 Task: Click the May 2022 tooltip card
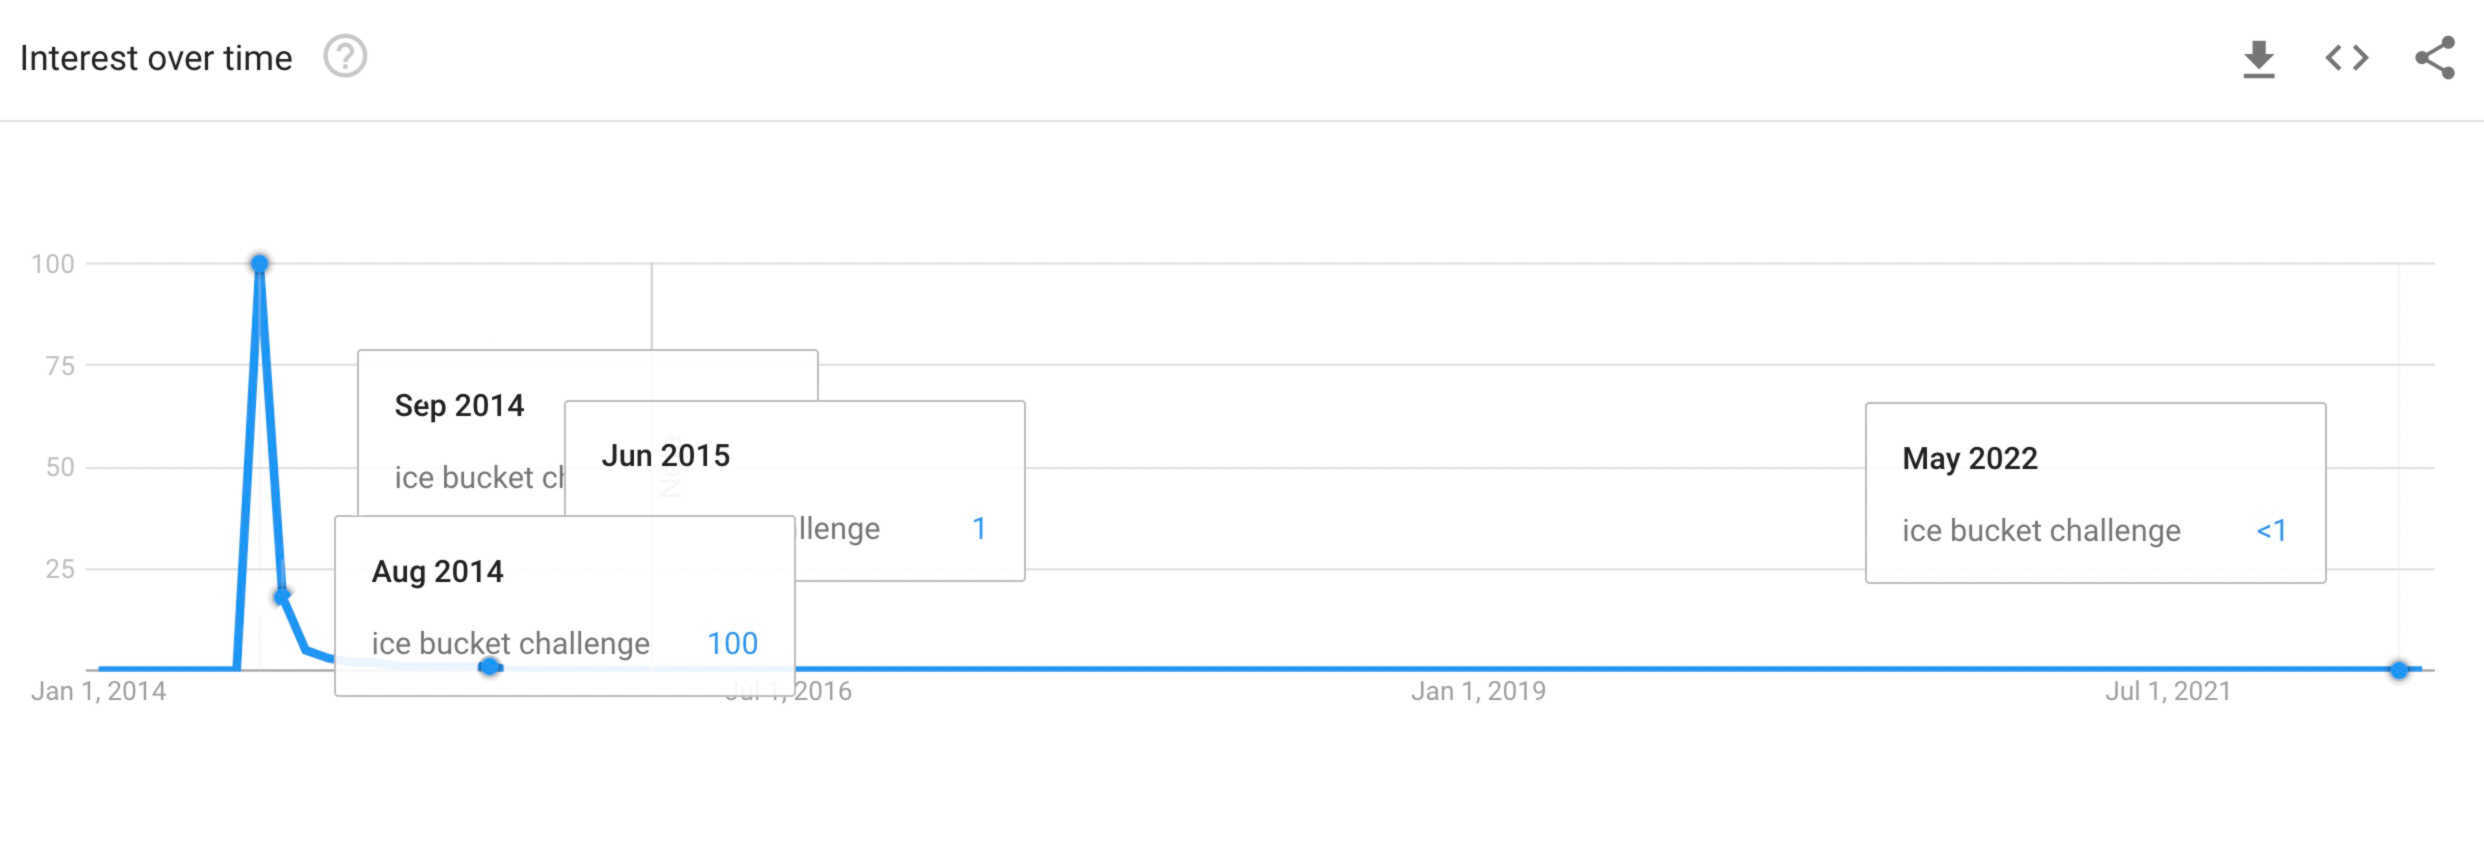(x=2096, y=492)
